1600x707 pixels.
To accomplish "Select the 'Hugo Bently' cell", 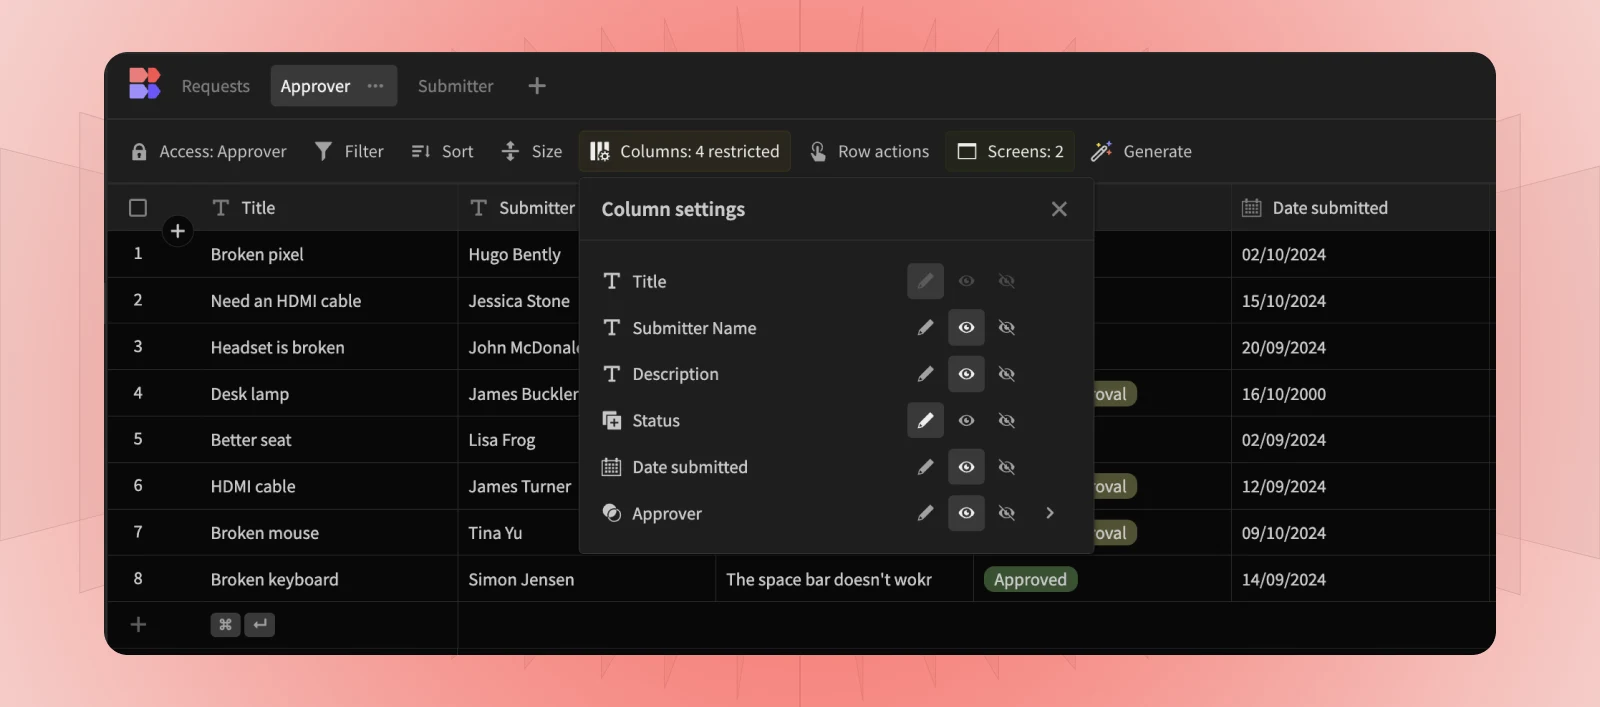I will 519,254.
